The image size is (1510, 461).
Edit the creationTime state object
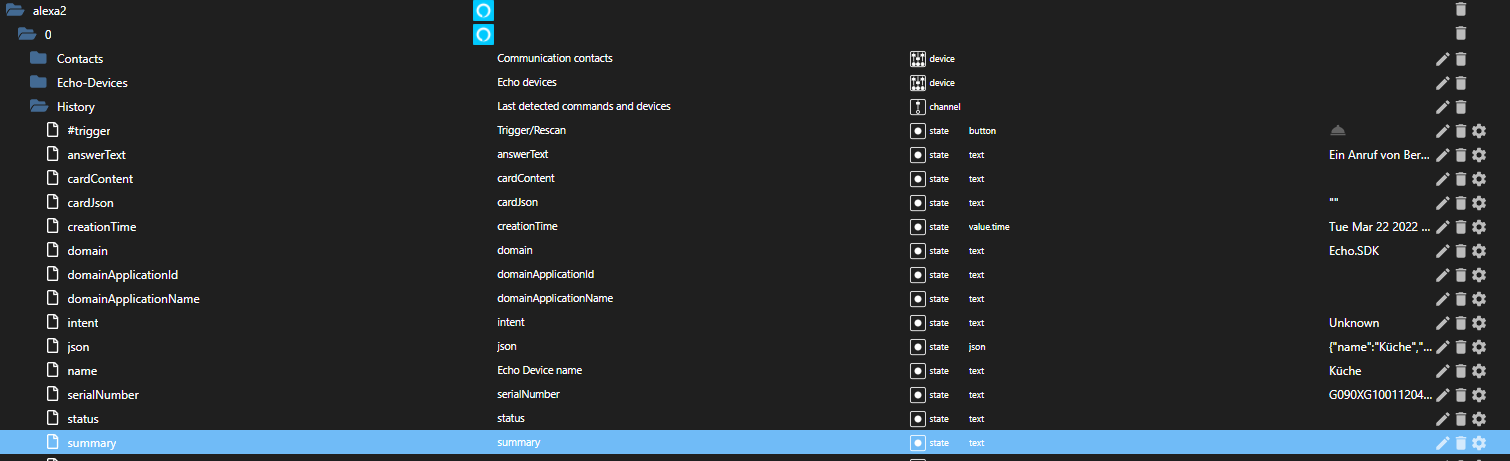[x=1442, y=227]
